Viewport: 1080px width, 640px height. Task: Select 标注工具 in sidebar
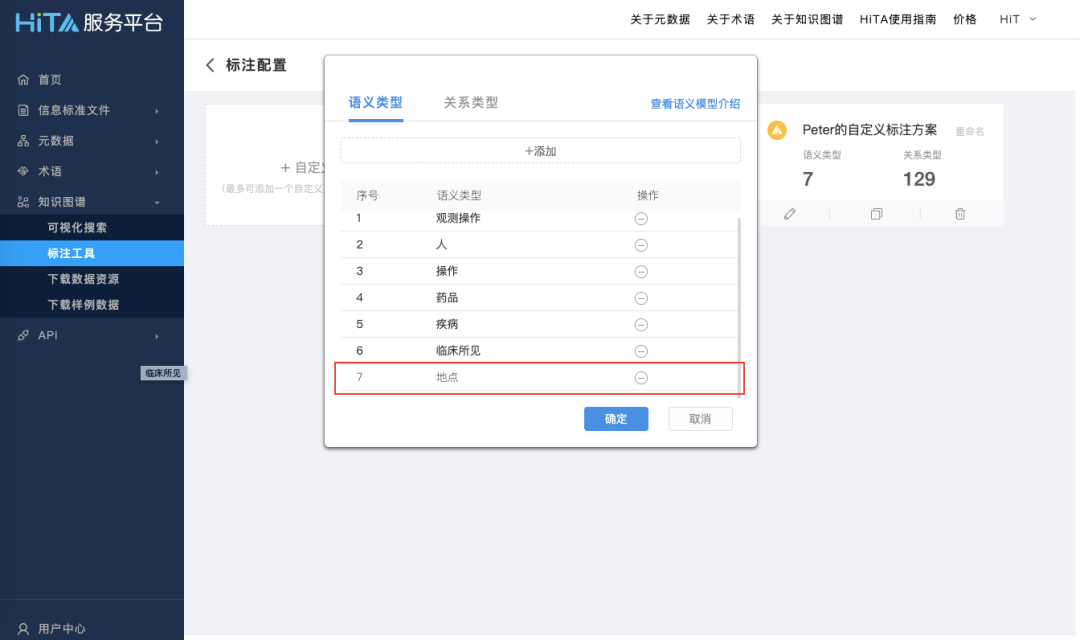point(92,253)
